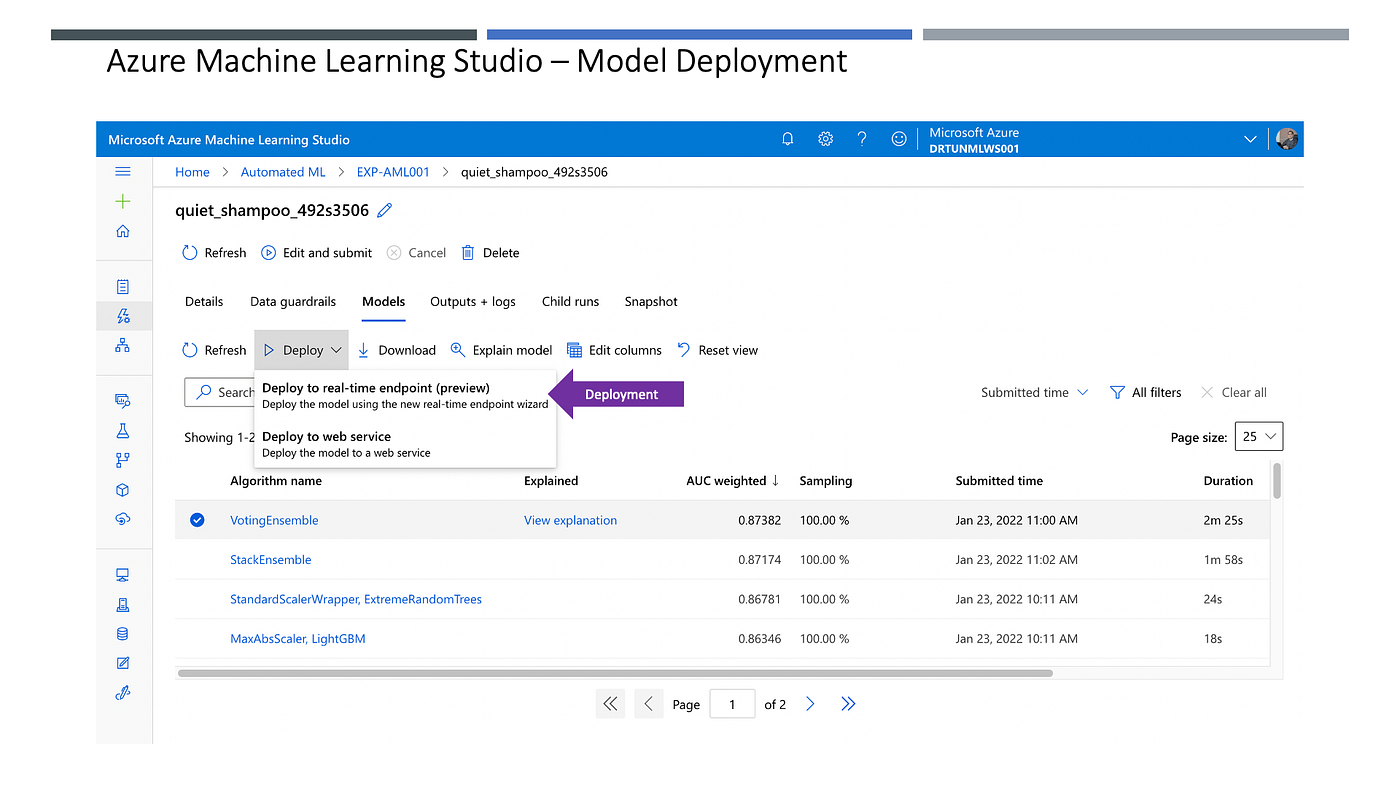Open the hamburger navigation menu

(123, 172)
